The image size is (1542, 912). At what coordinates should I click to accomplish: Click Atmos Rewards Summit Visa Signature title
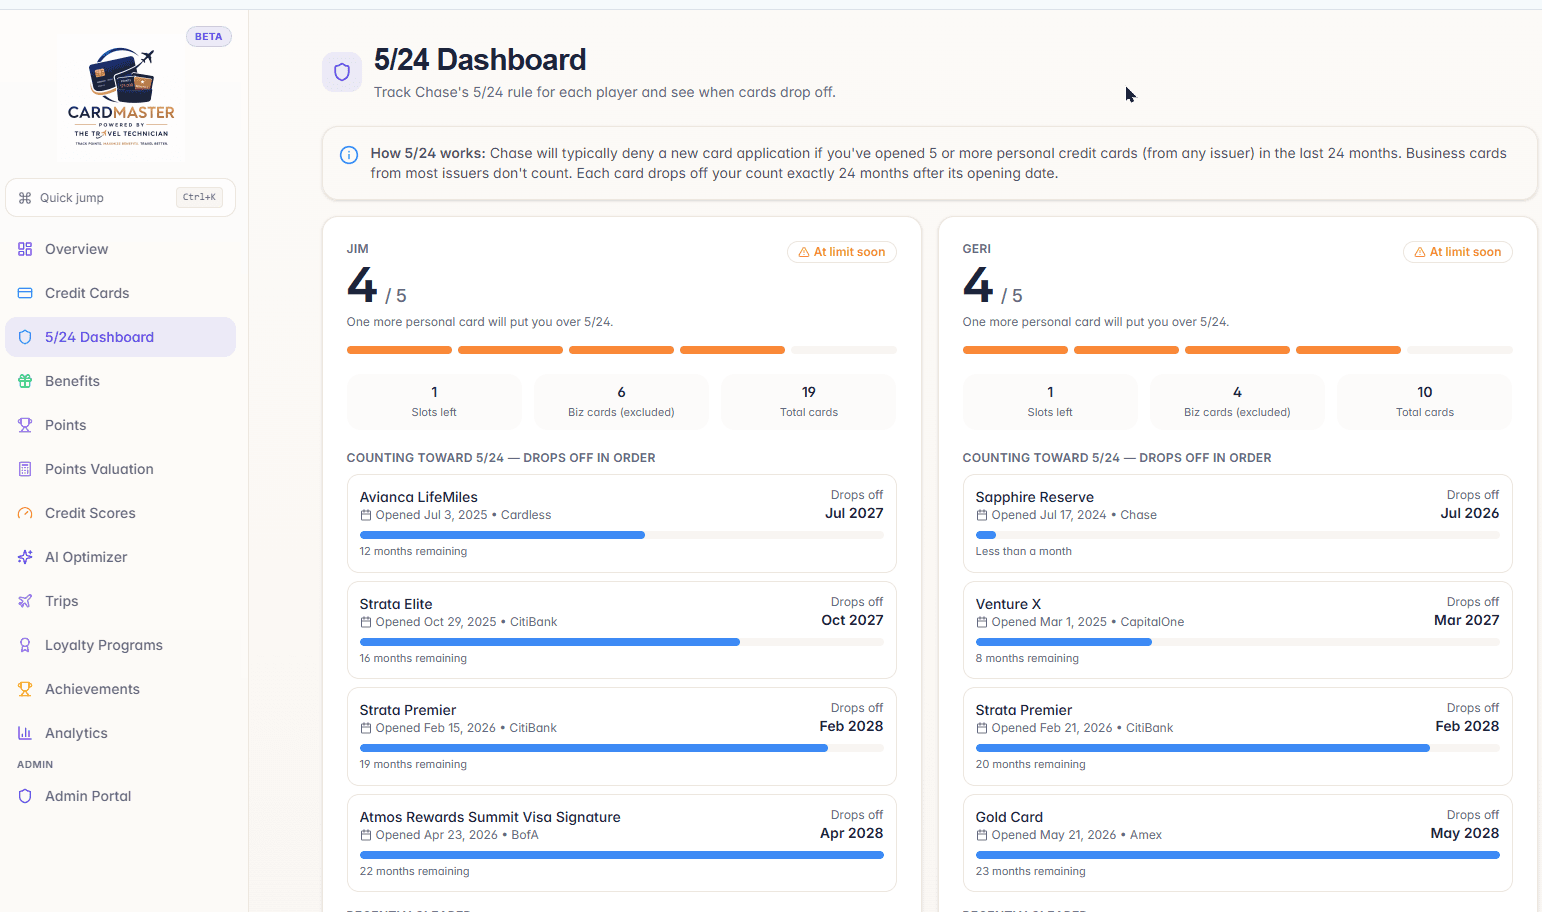tap(490, 817)
